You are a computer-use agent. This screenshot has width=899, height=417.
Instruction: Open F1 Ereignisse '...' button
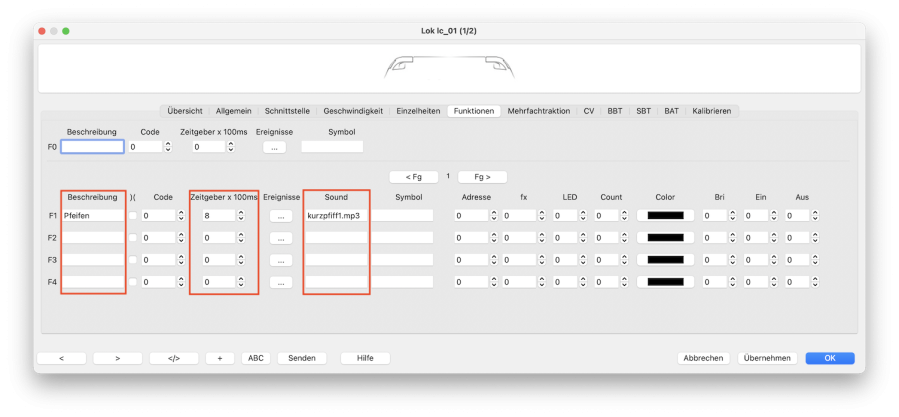click(281, 215)
